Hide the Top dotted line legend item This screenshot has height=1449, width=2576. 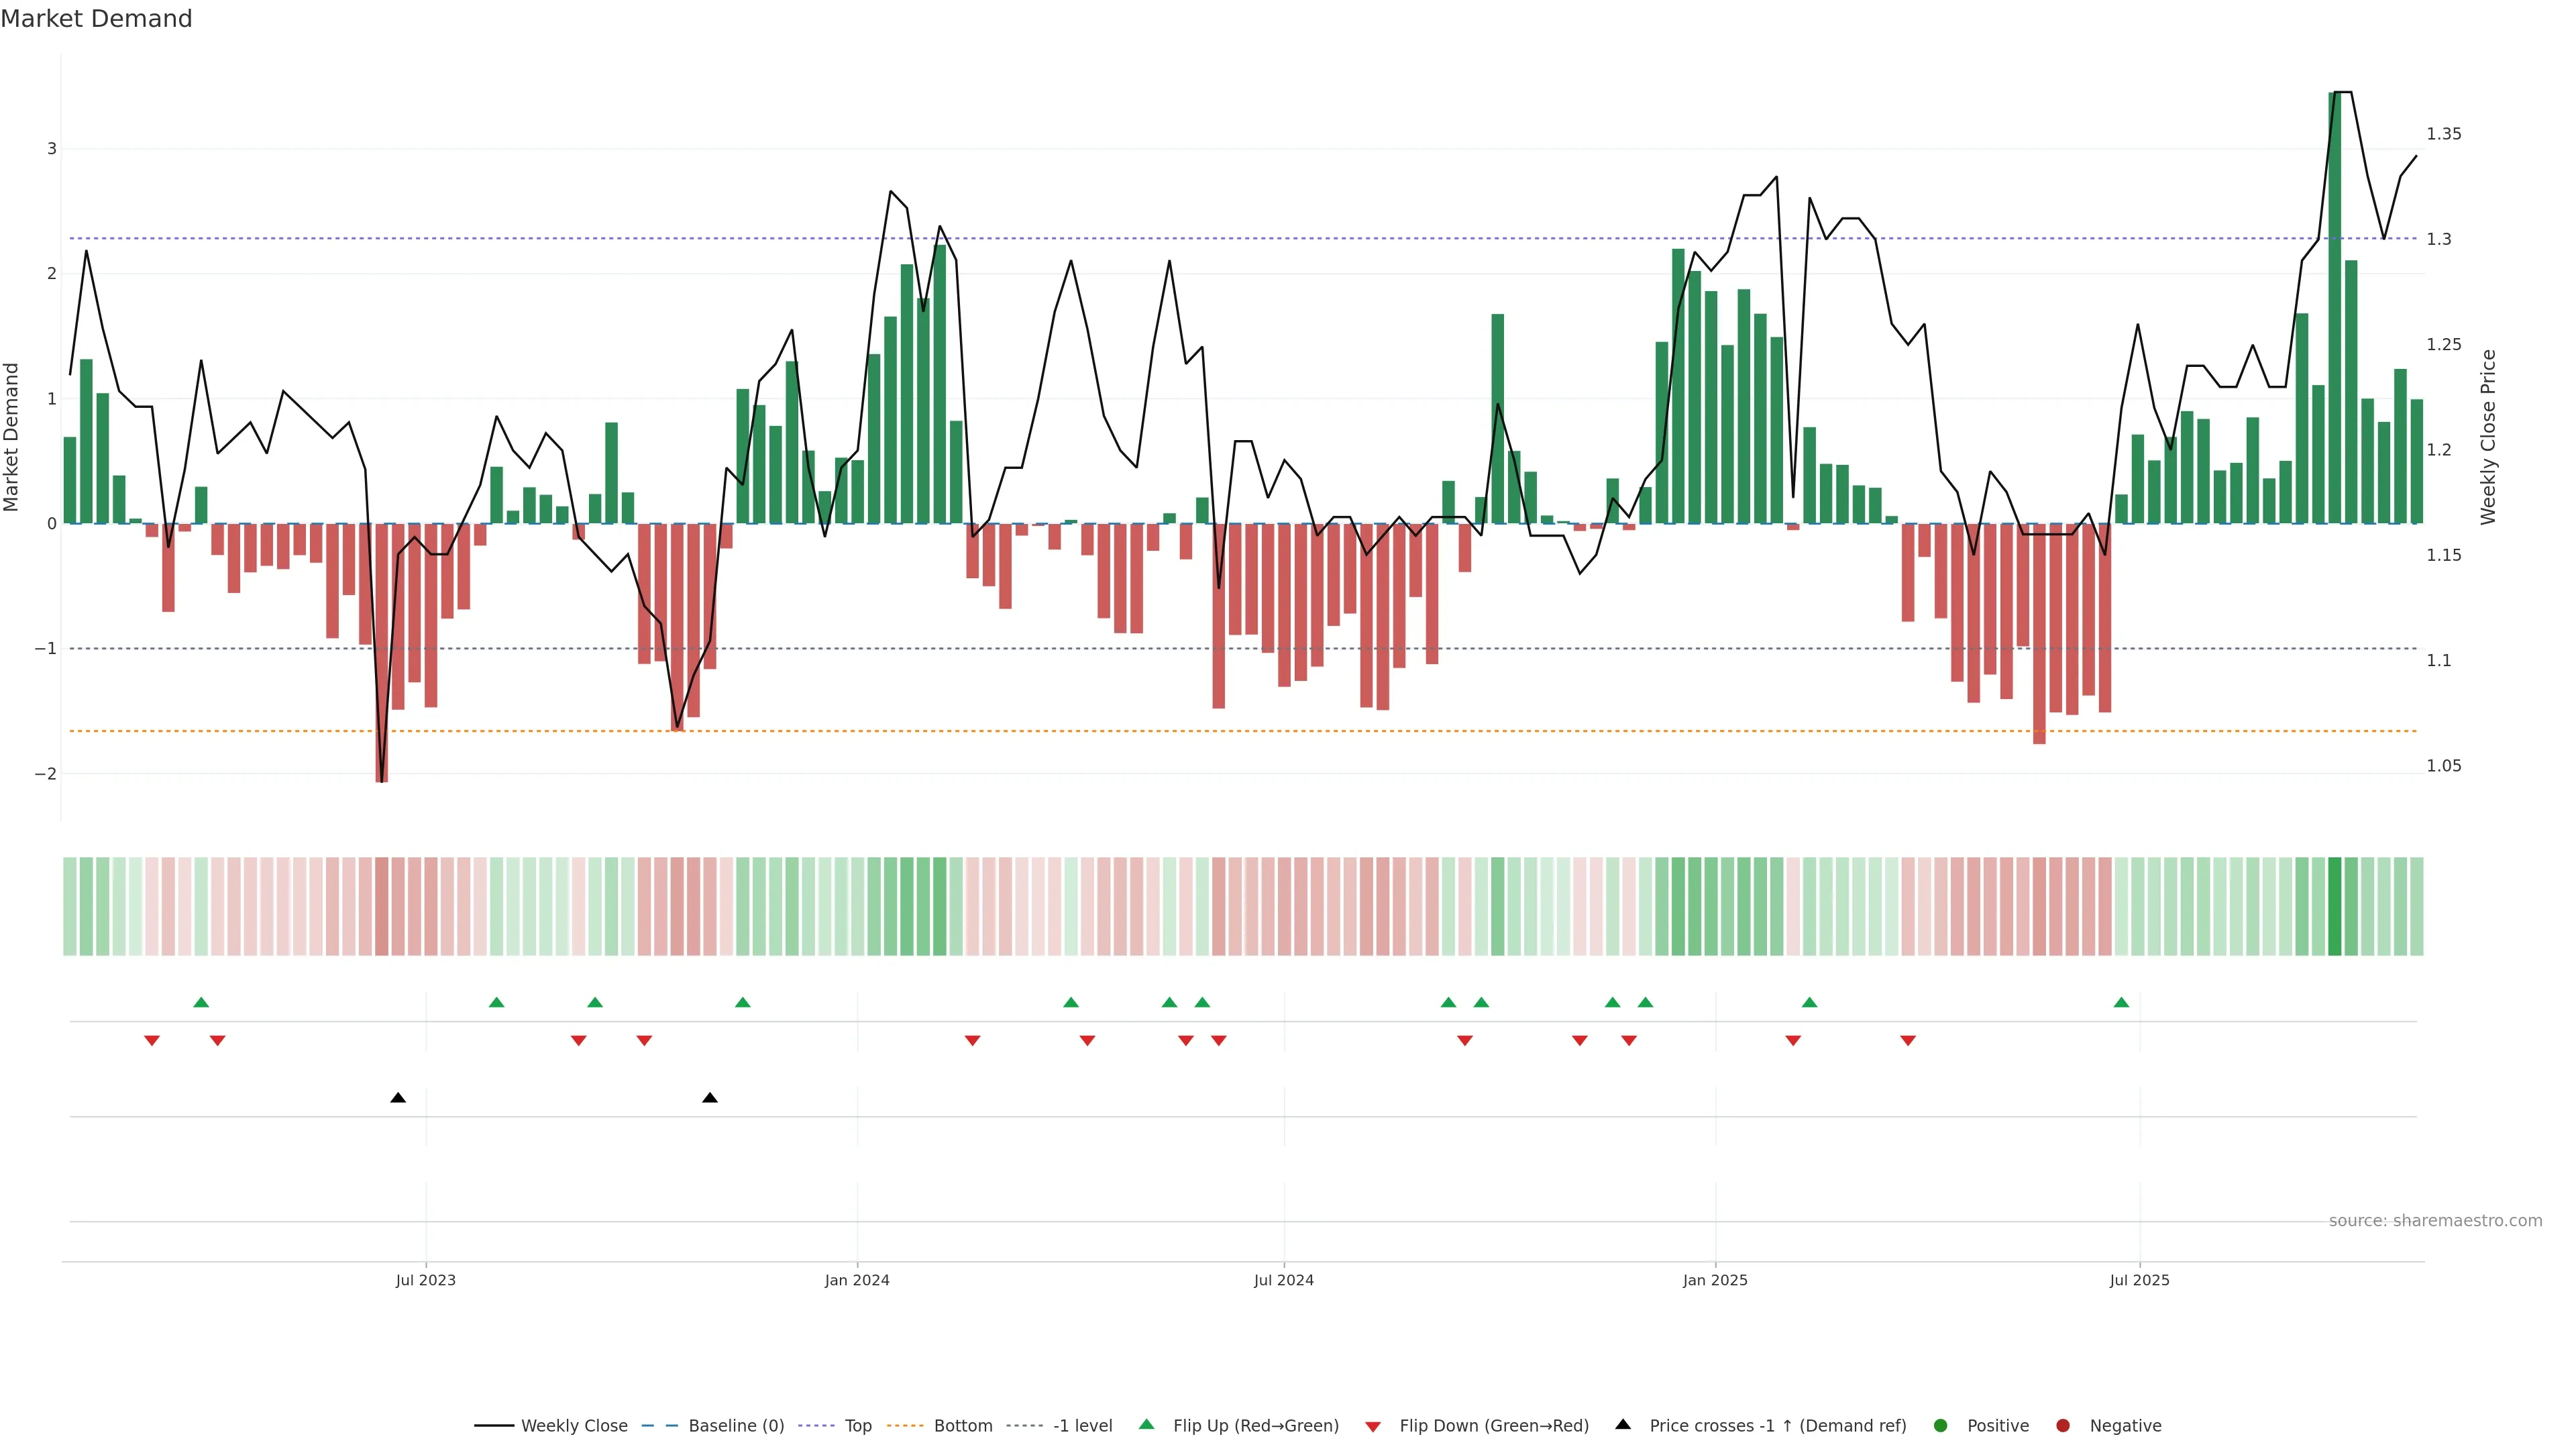(x=857, y=1426)
